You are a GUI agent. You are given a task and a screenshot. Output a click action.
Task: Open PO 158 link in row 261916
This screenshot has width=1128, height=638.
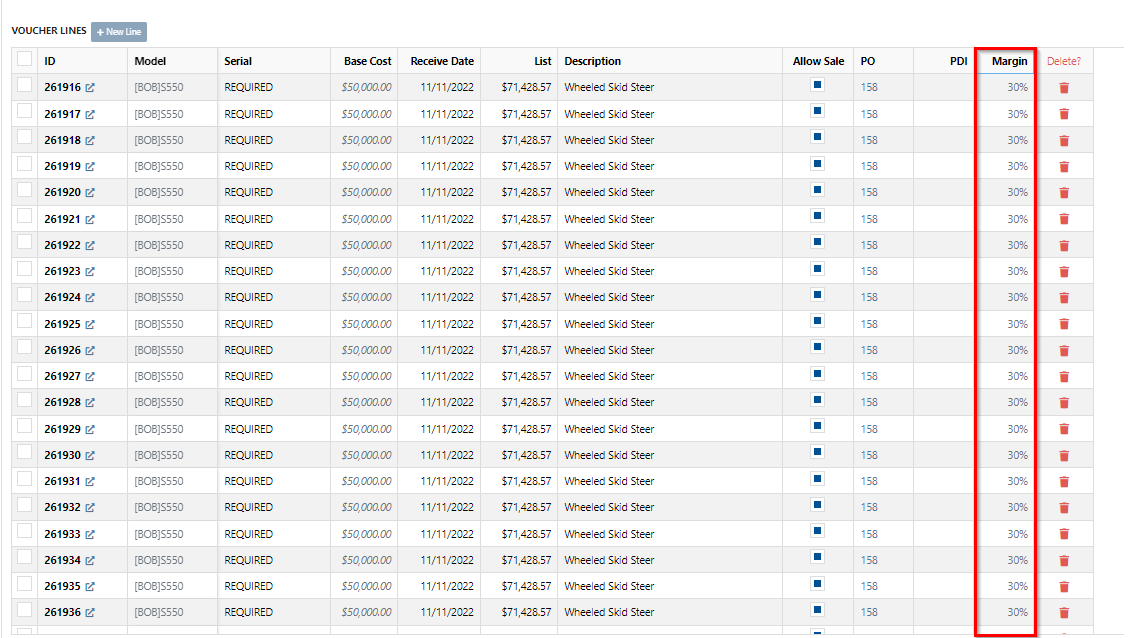coord(869,87)
